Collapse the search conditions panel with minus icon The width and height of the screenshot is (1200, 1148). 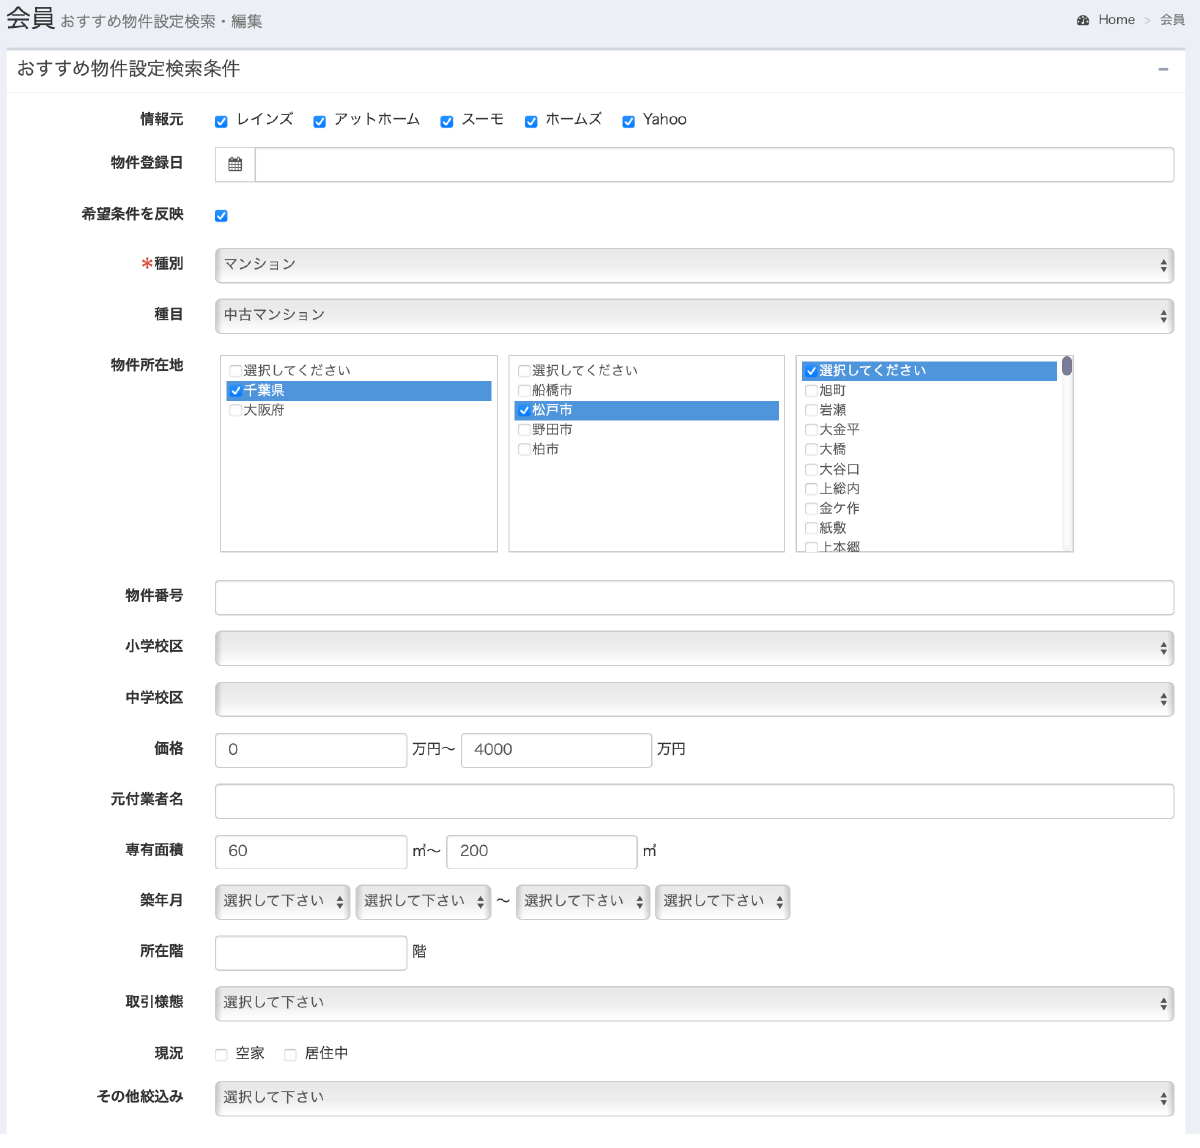(1163, 69)
